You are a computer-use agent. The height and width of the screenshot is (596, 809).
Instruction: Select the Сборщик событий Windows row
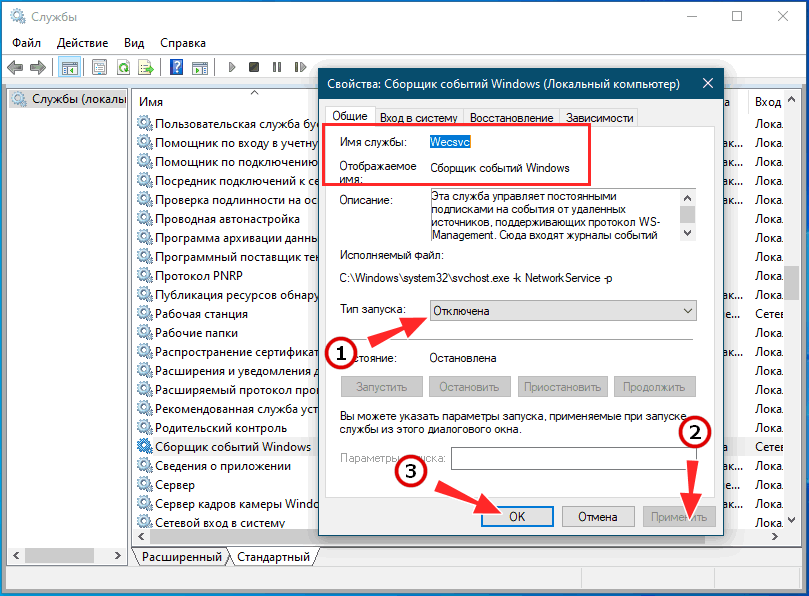225,446
